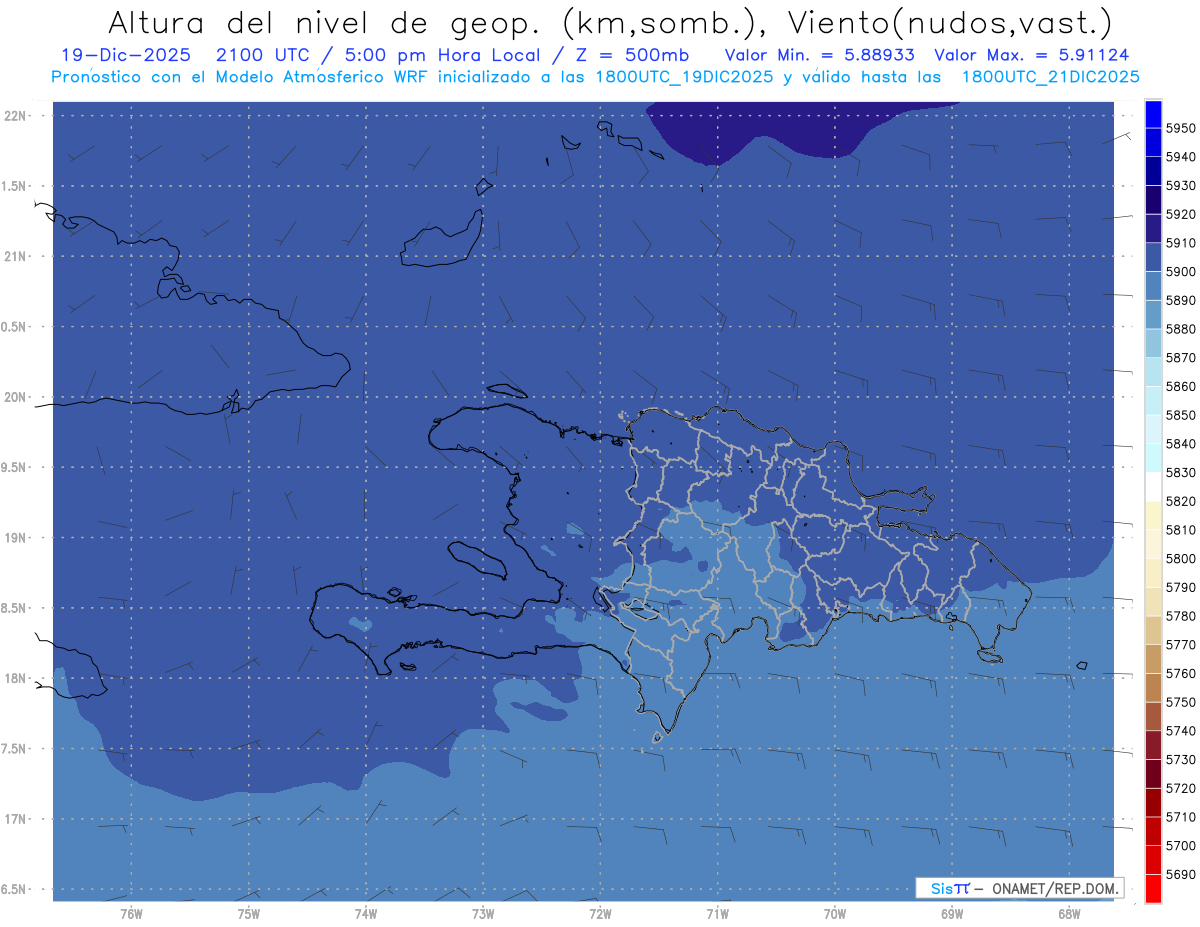Viewport: 1200px width, 927px height.
Task: Click the '20N' latitude label
Action: click(15, 397)
